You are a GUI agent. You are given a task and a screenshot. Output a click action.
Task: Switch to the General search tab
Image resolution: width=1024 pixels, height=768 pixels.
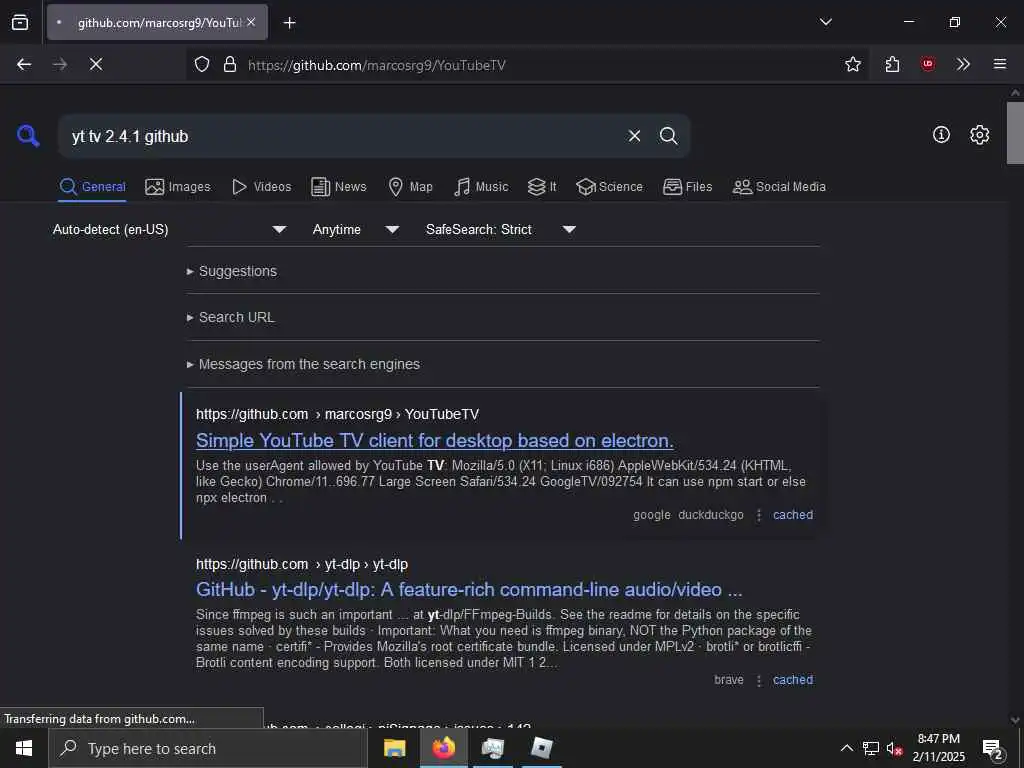[92, 187]
